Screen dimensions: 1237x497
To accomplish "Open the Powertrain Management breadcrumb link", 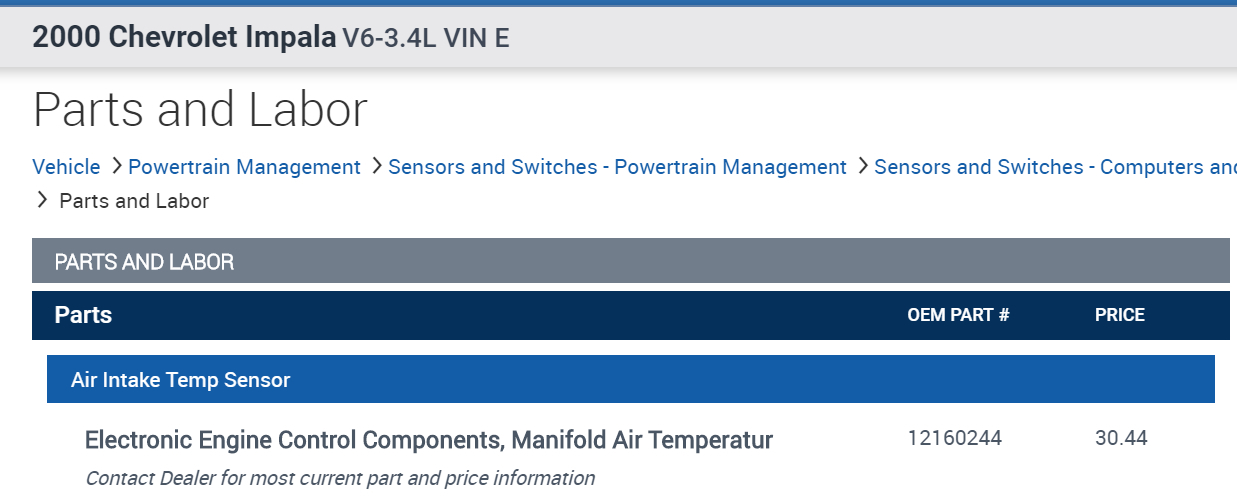I will pos(244,167).
